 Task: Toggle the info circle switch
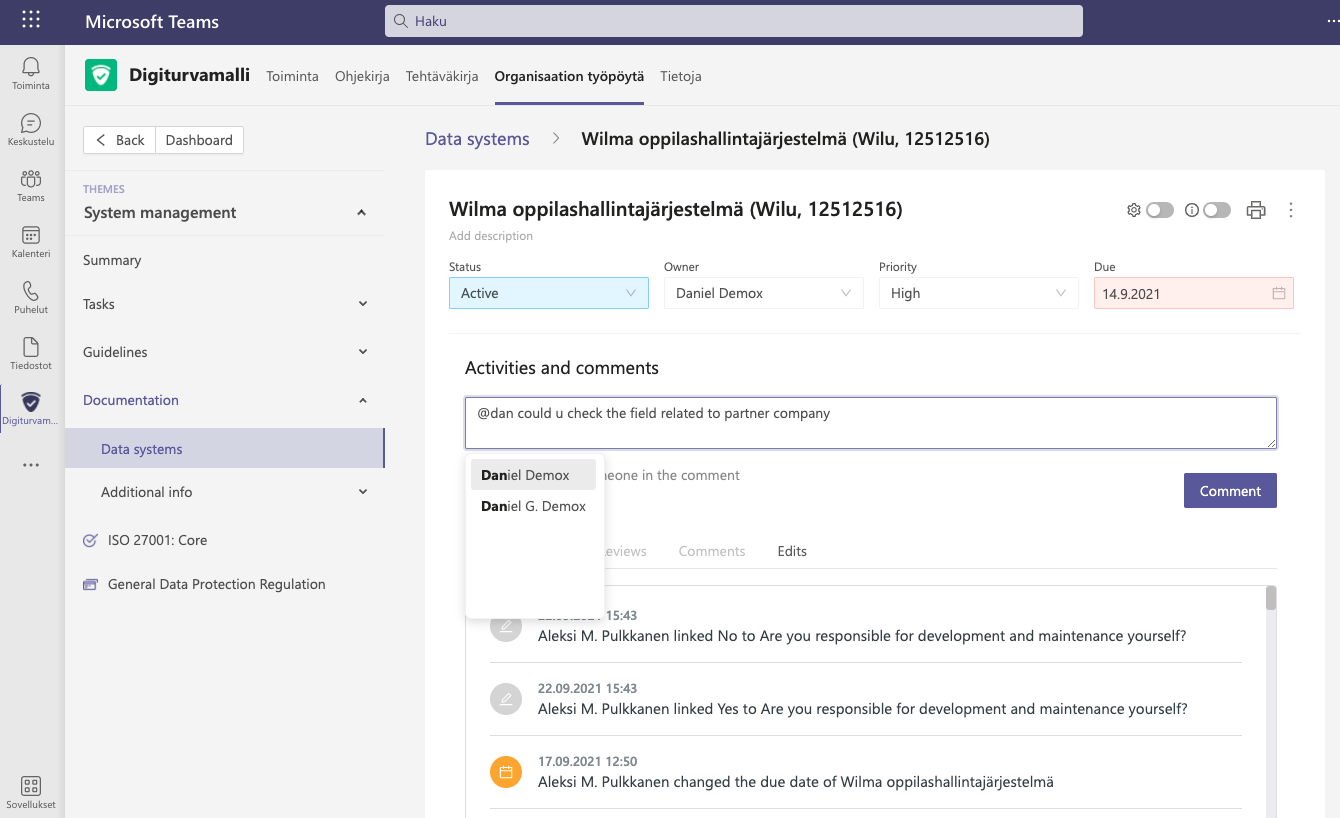[x=1216, y=210]
